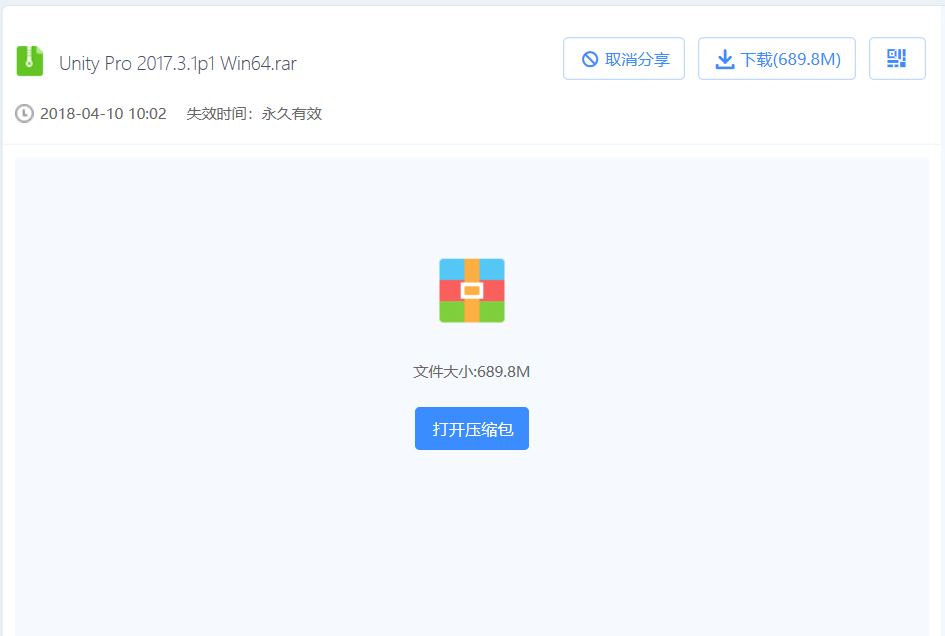Click the 打开压缩包 button
945x636 pixels.
(472, 429)
